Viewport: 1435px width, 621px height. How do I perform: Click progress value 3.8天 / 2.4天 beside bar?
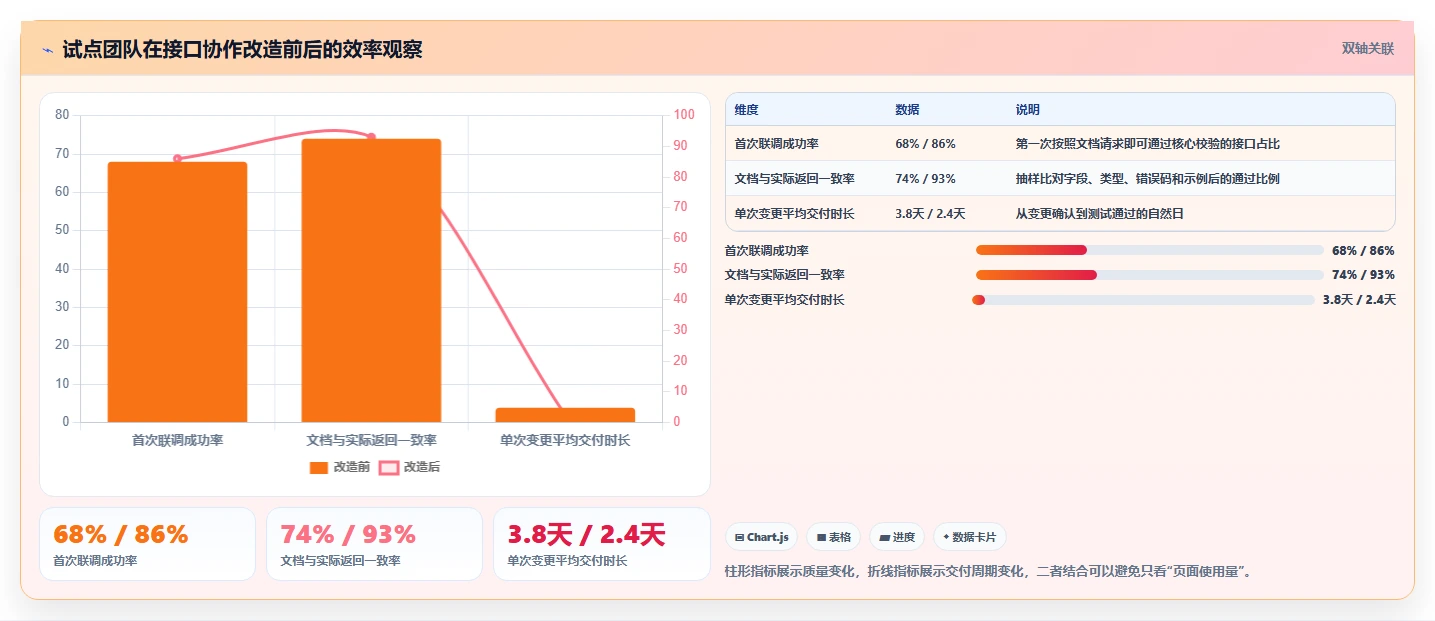(x=1359, y=300)
